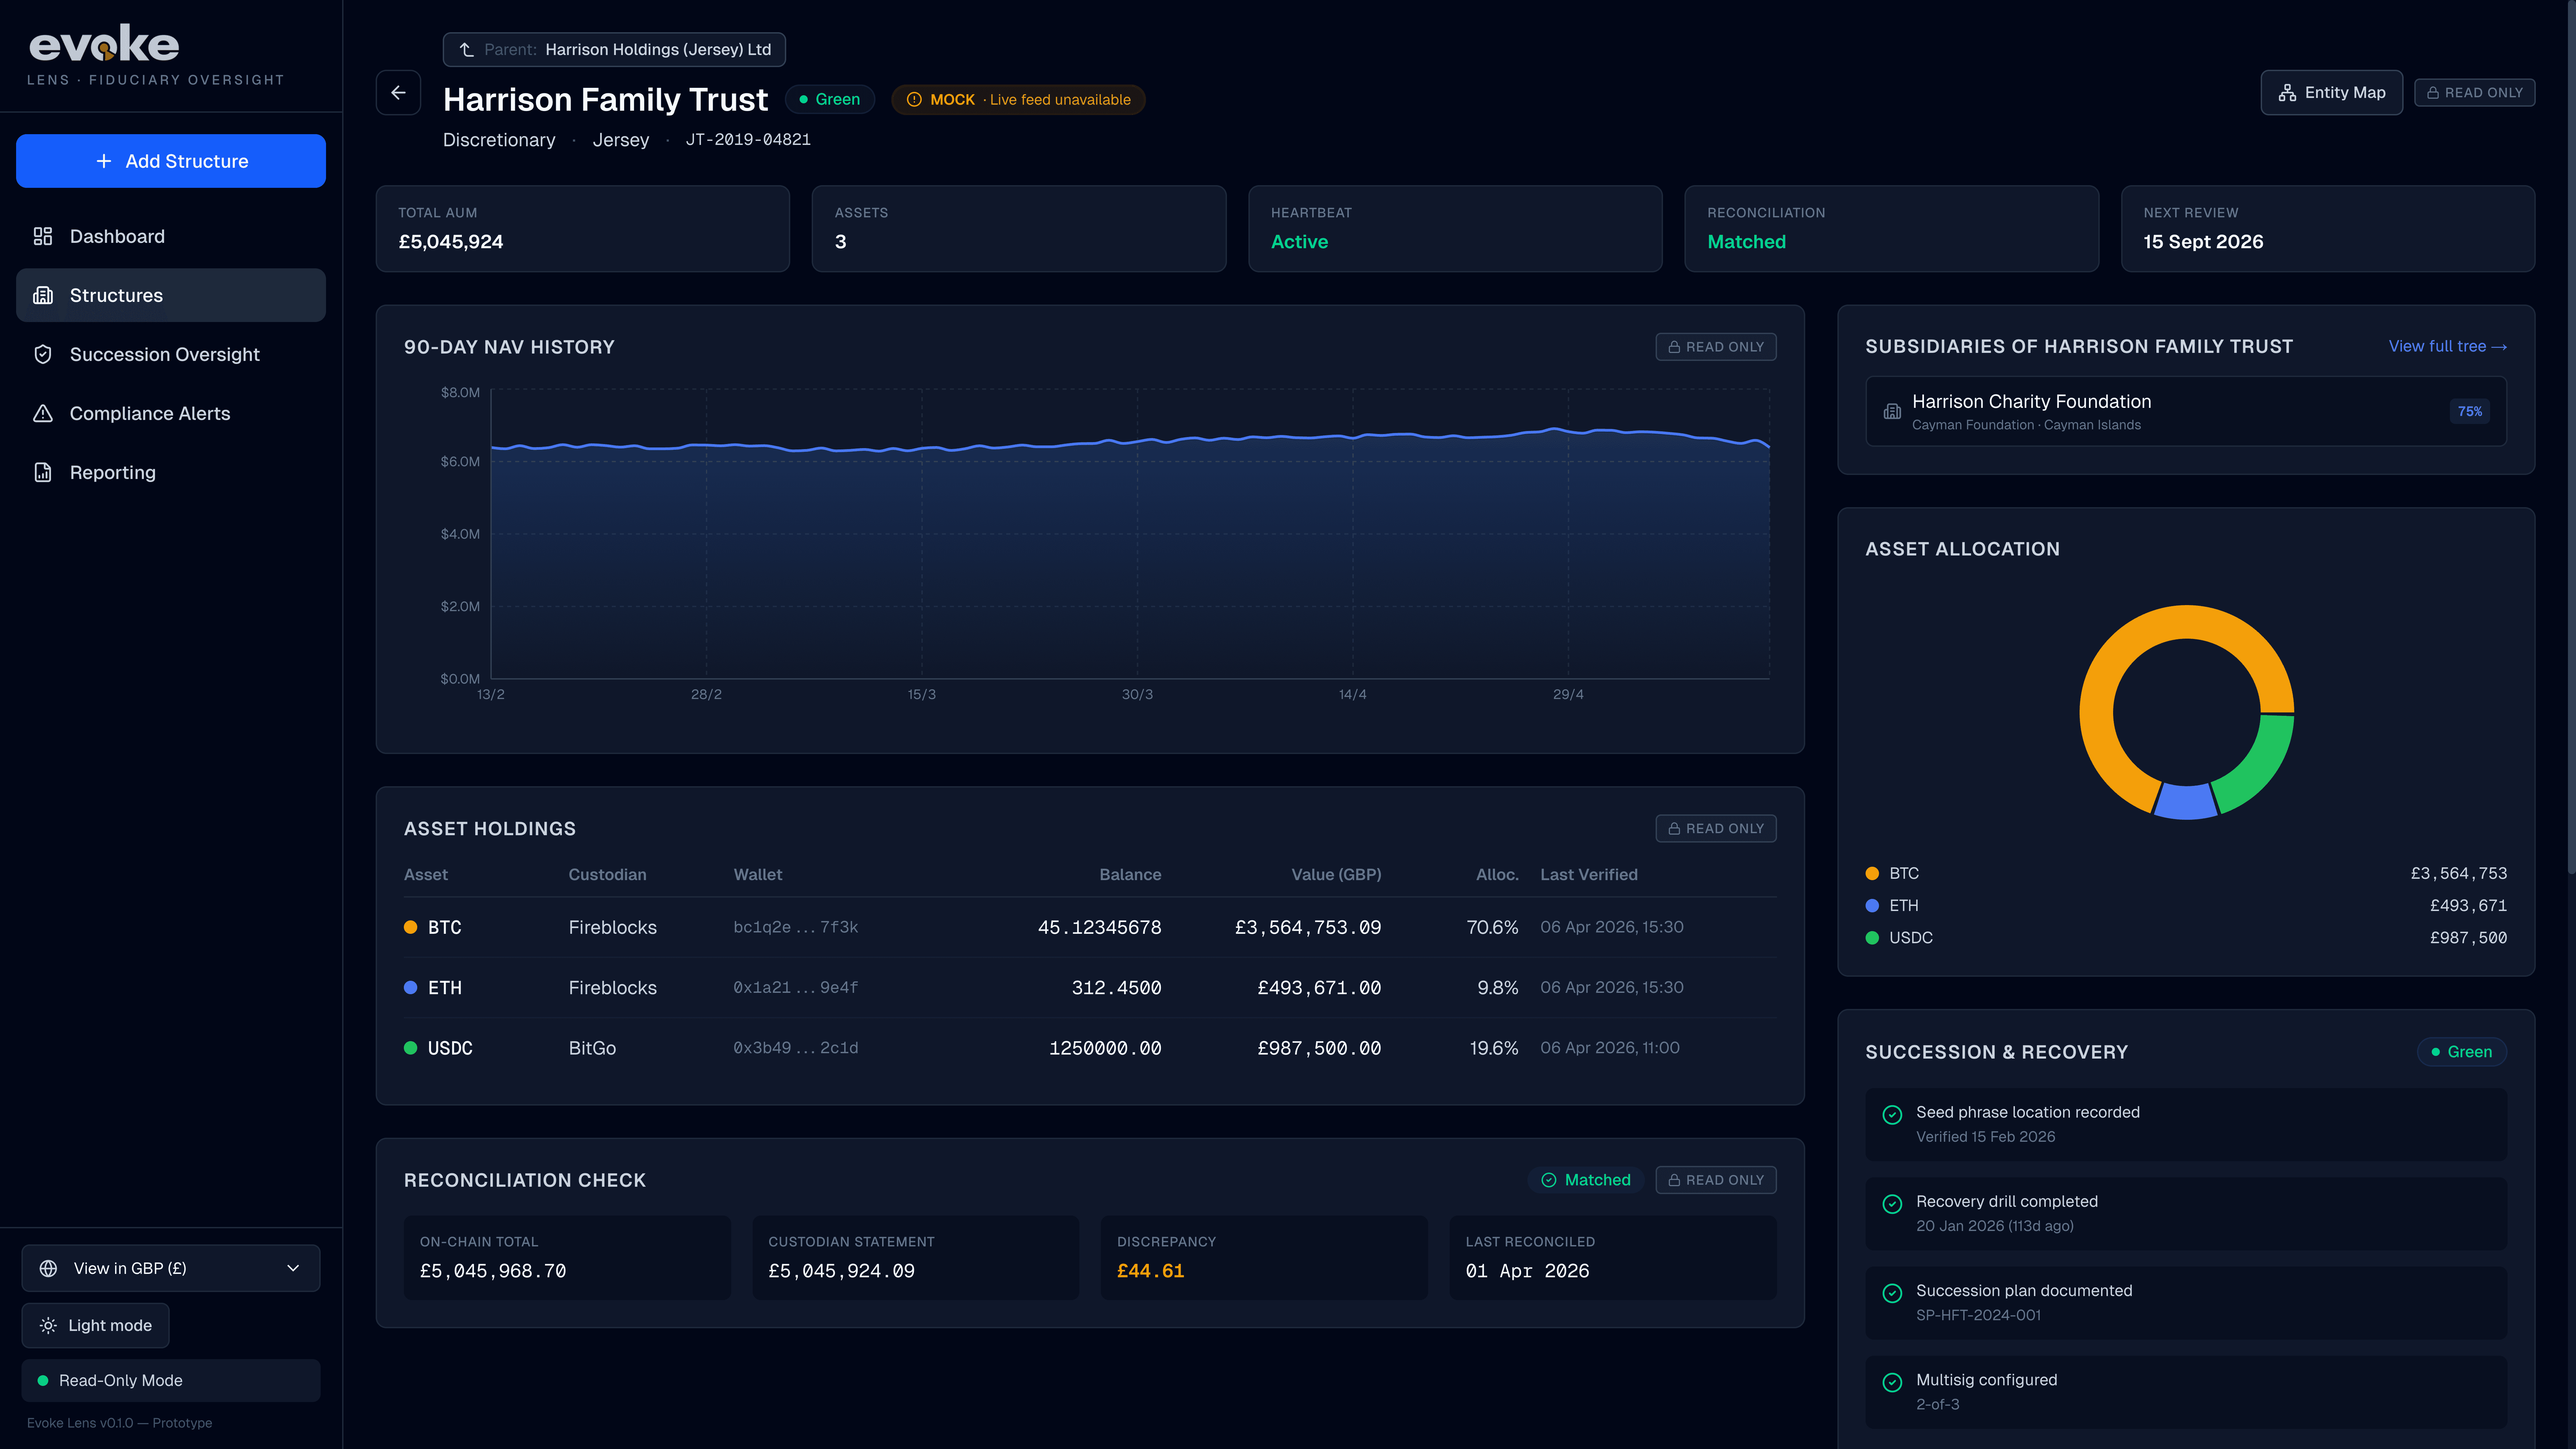Image resolution: width=2576 pixels, height=1449 pixels.
Task: Open the View in GBP currency dropdown
Action: (171, 1268)
